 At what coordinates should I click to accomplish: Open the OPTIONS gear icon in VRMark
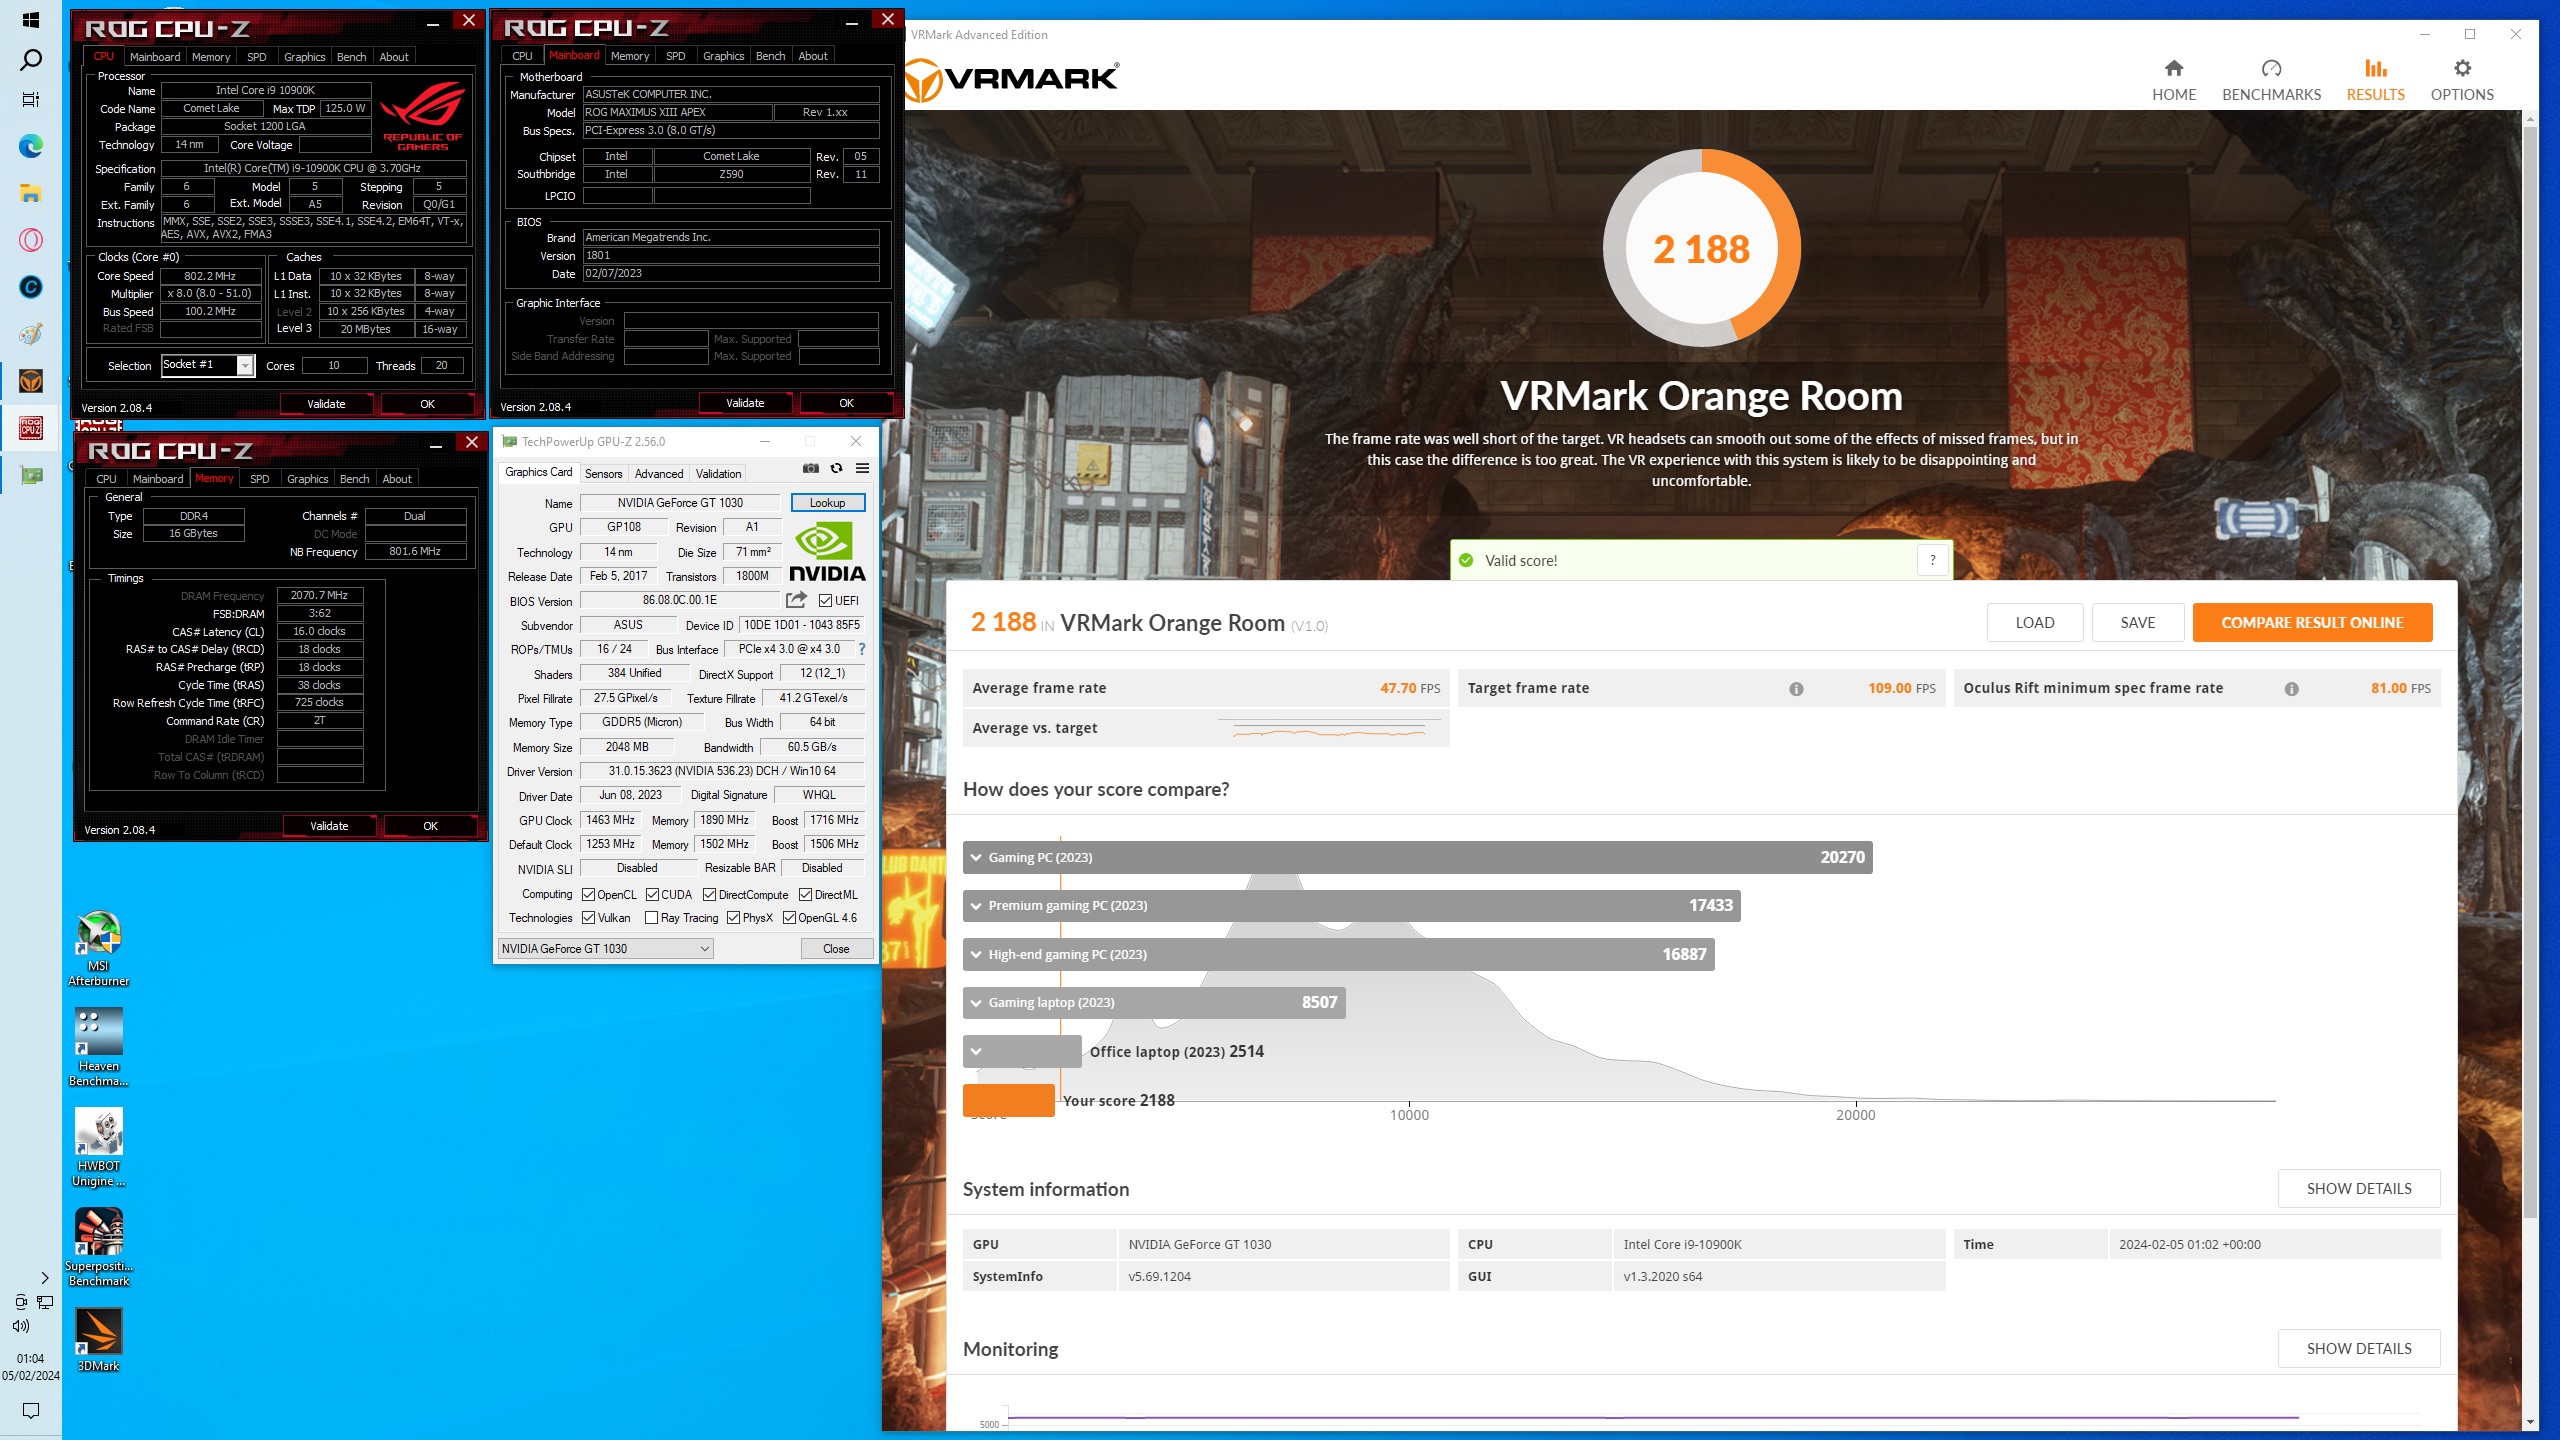(x=2462, y=68)
